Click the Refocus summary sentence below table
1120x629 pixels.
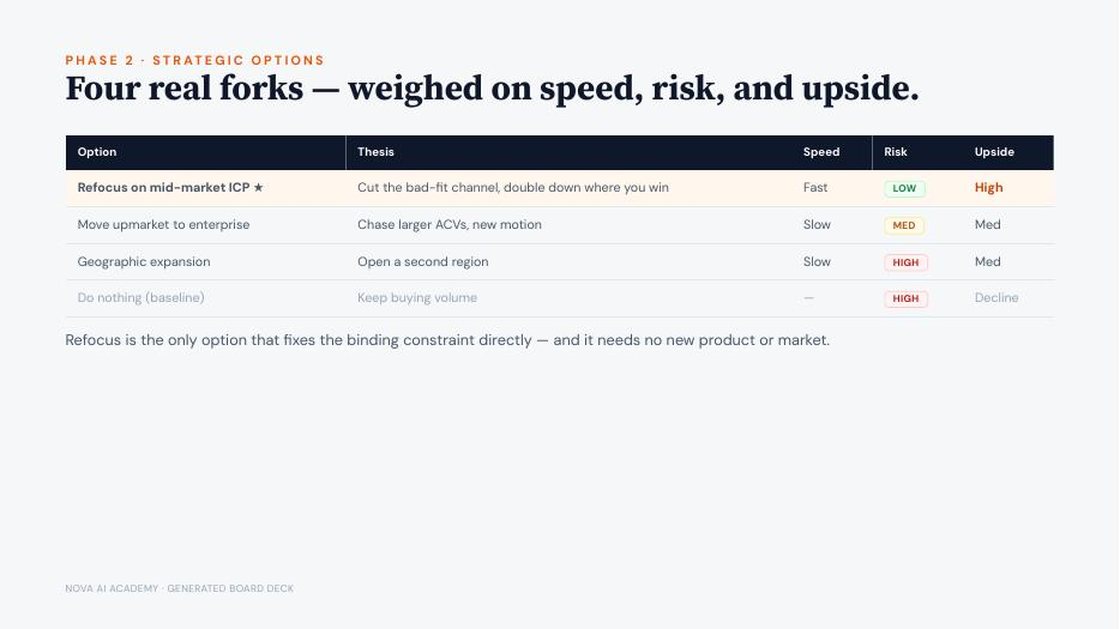tap(447, 341)
